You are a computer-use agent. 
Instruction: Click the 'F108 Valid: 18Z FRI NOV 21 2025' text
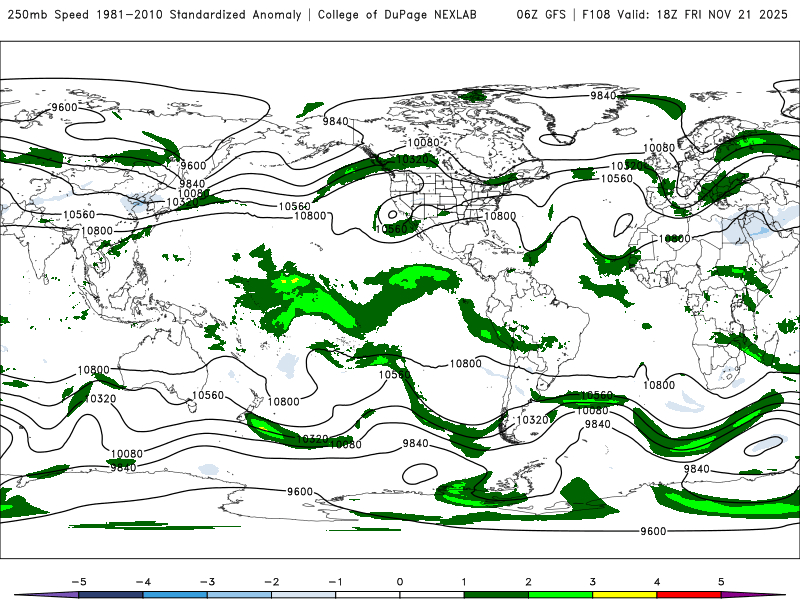pyautogui.click(x=685, y=14)
